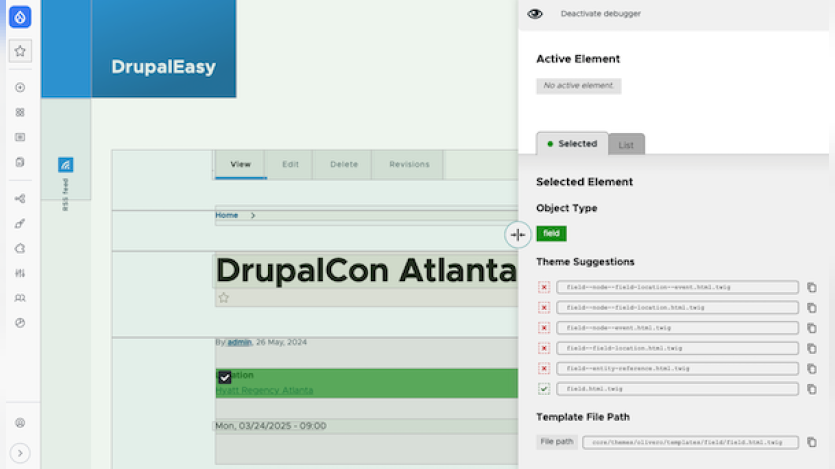Click green check beside field.html.twig

544,389
